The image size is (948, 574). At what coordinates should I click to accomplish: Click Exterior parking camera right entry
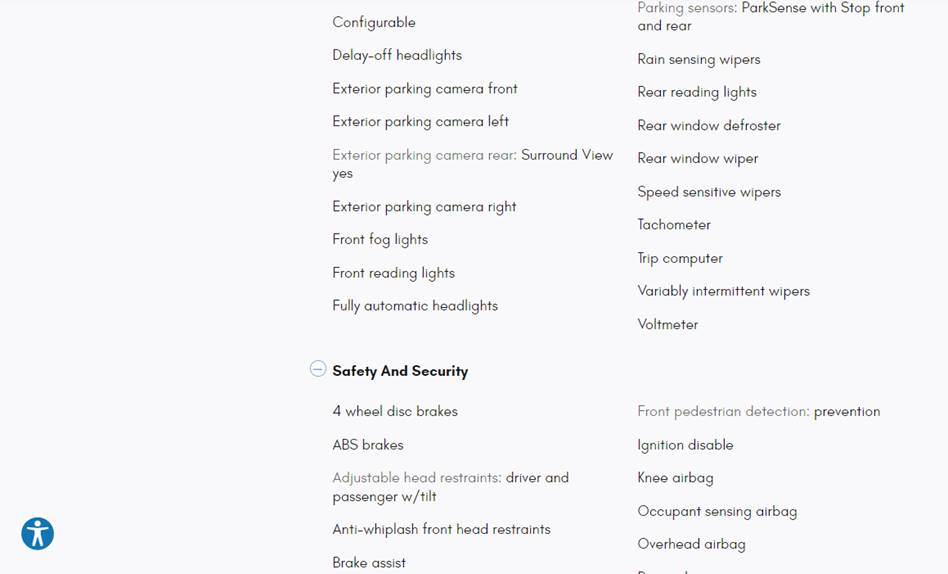[424, 207]
